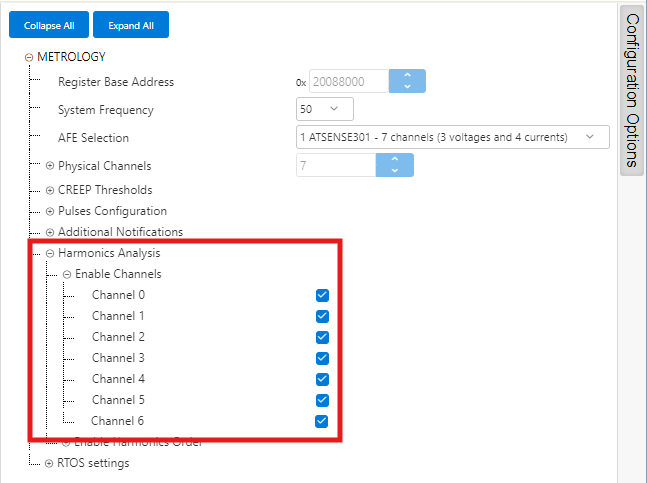Expand the Physical Channels node

pyautogui.click(x=49, y=166)
